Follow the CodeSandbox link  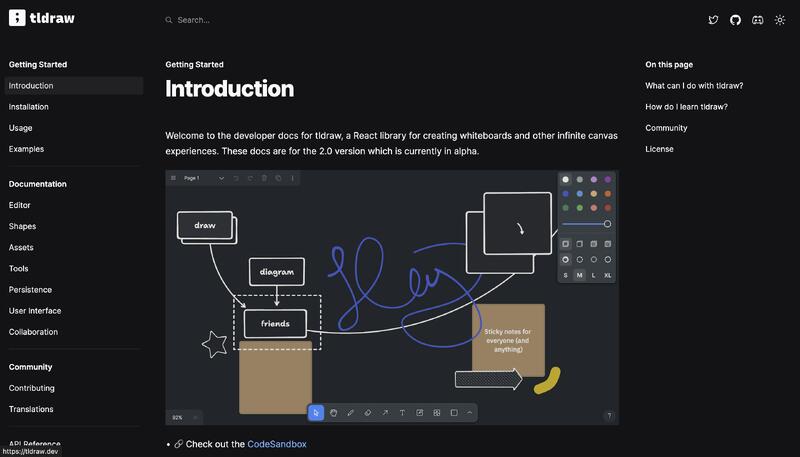point(277,444)
